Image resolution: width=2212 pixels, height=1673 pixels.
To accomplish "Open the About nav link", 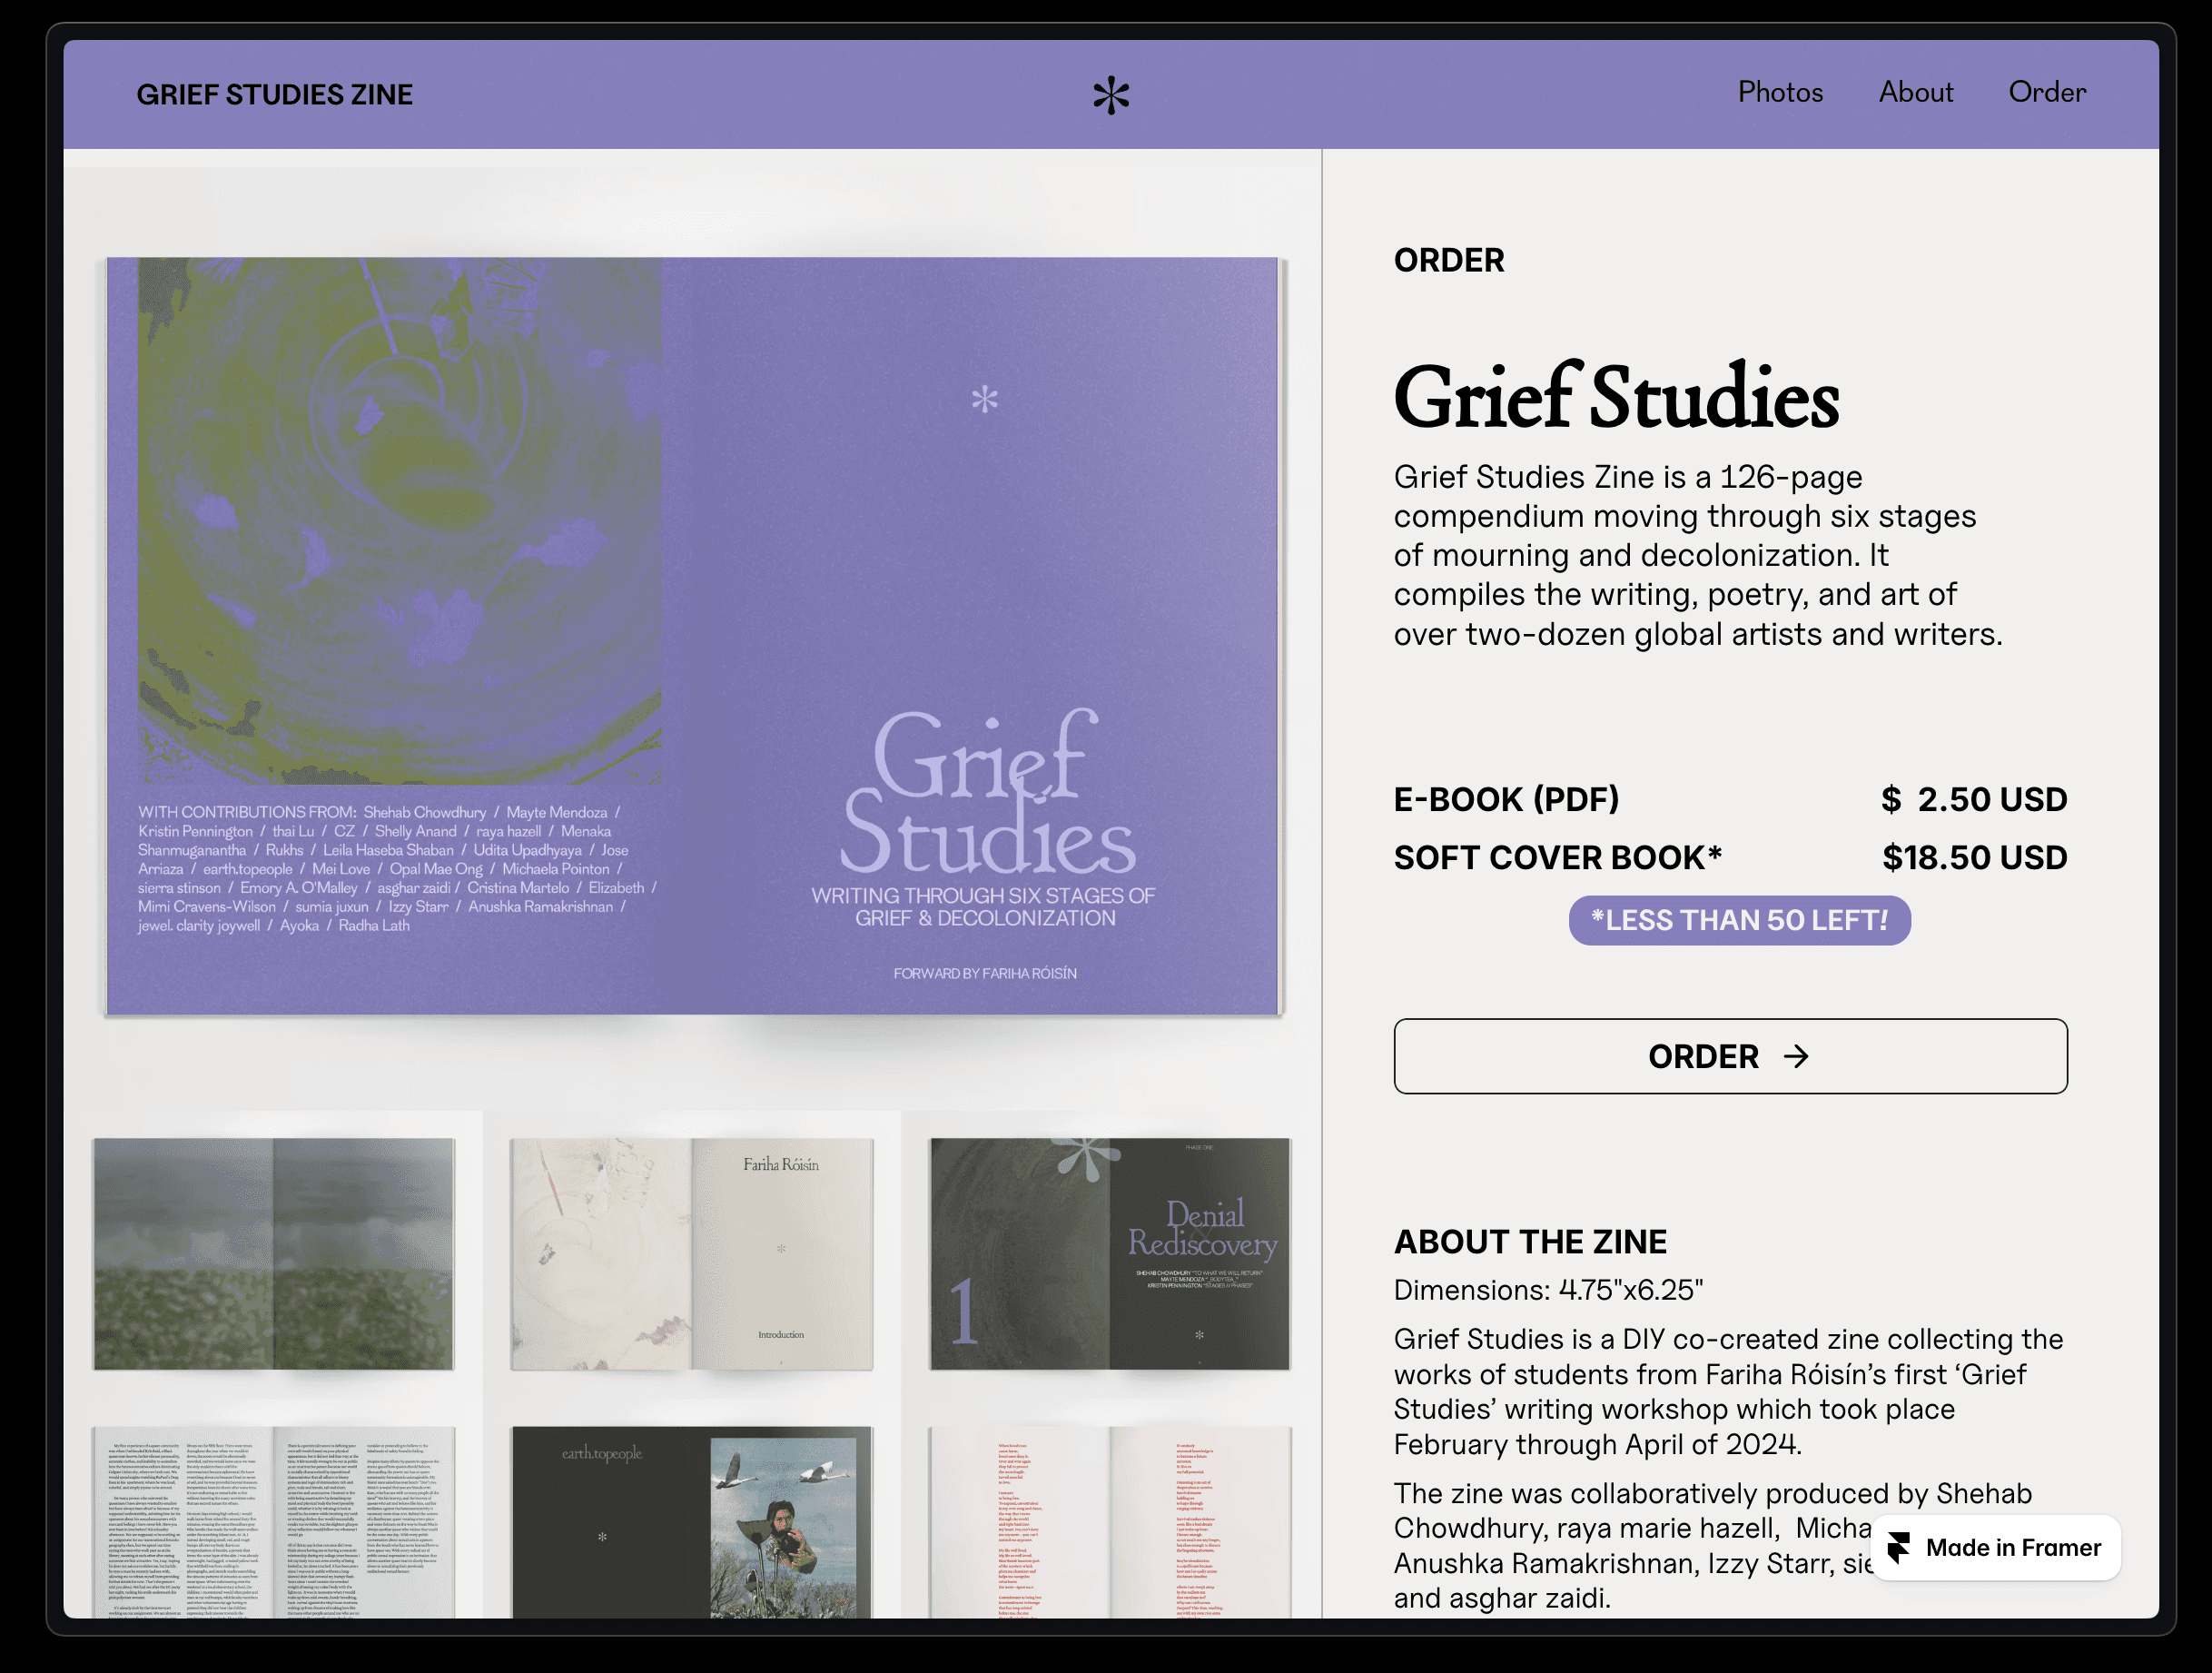I will (1915, 92).
